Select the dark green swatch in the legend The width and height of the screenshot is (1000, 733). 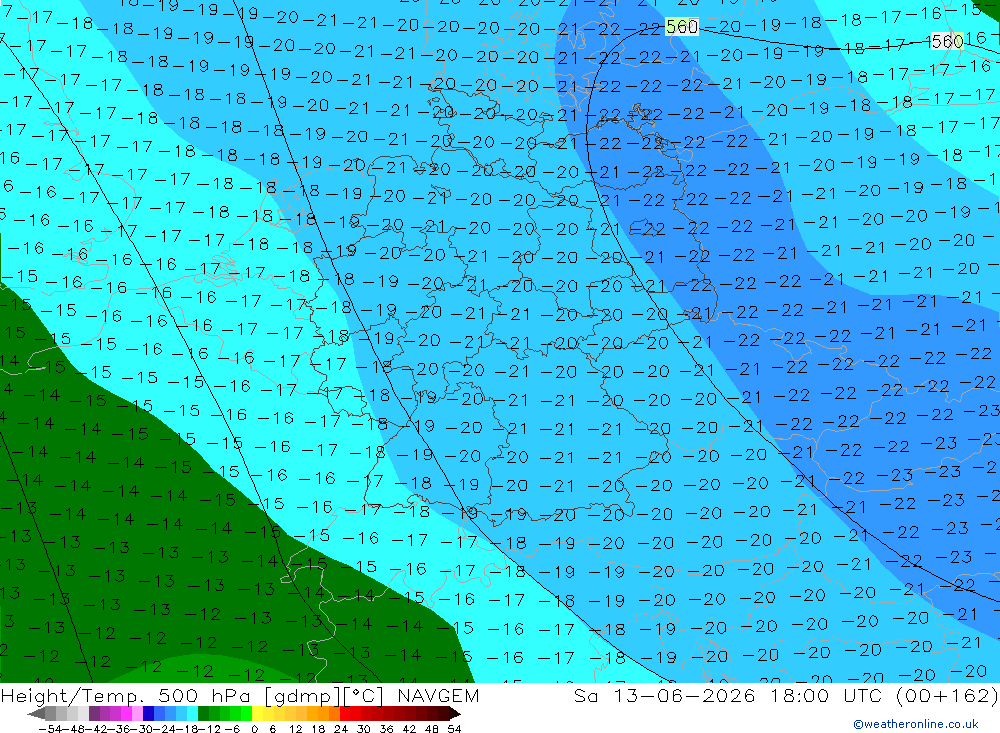click(203, 714)
